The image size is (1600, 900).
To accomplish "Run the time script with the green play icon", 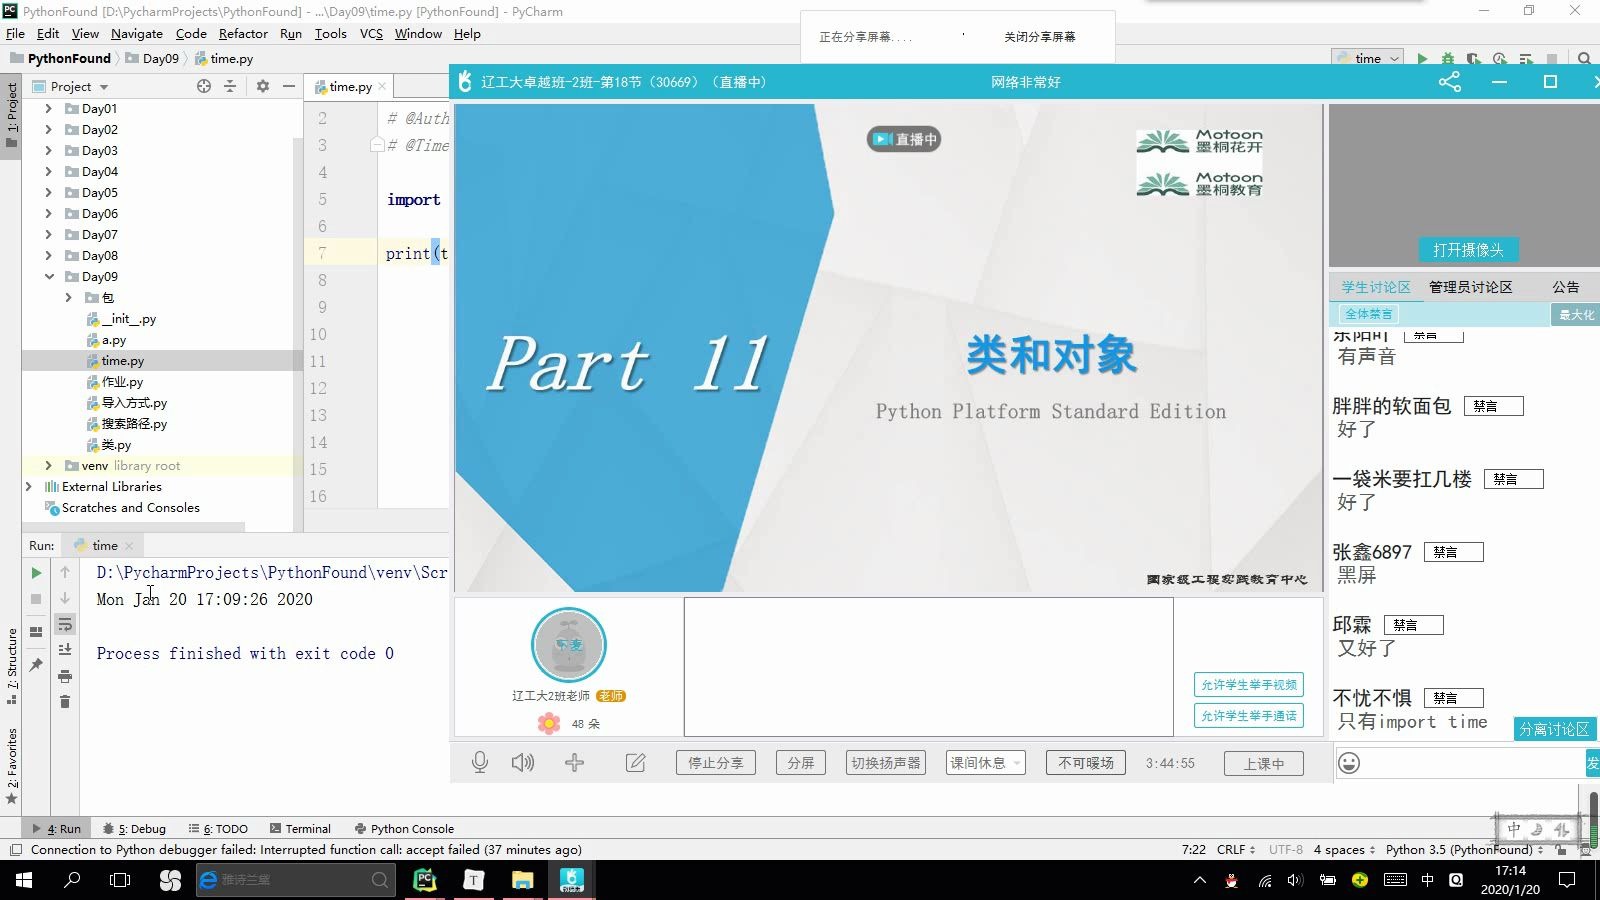I will point(1423,58).
